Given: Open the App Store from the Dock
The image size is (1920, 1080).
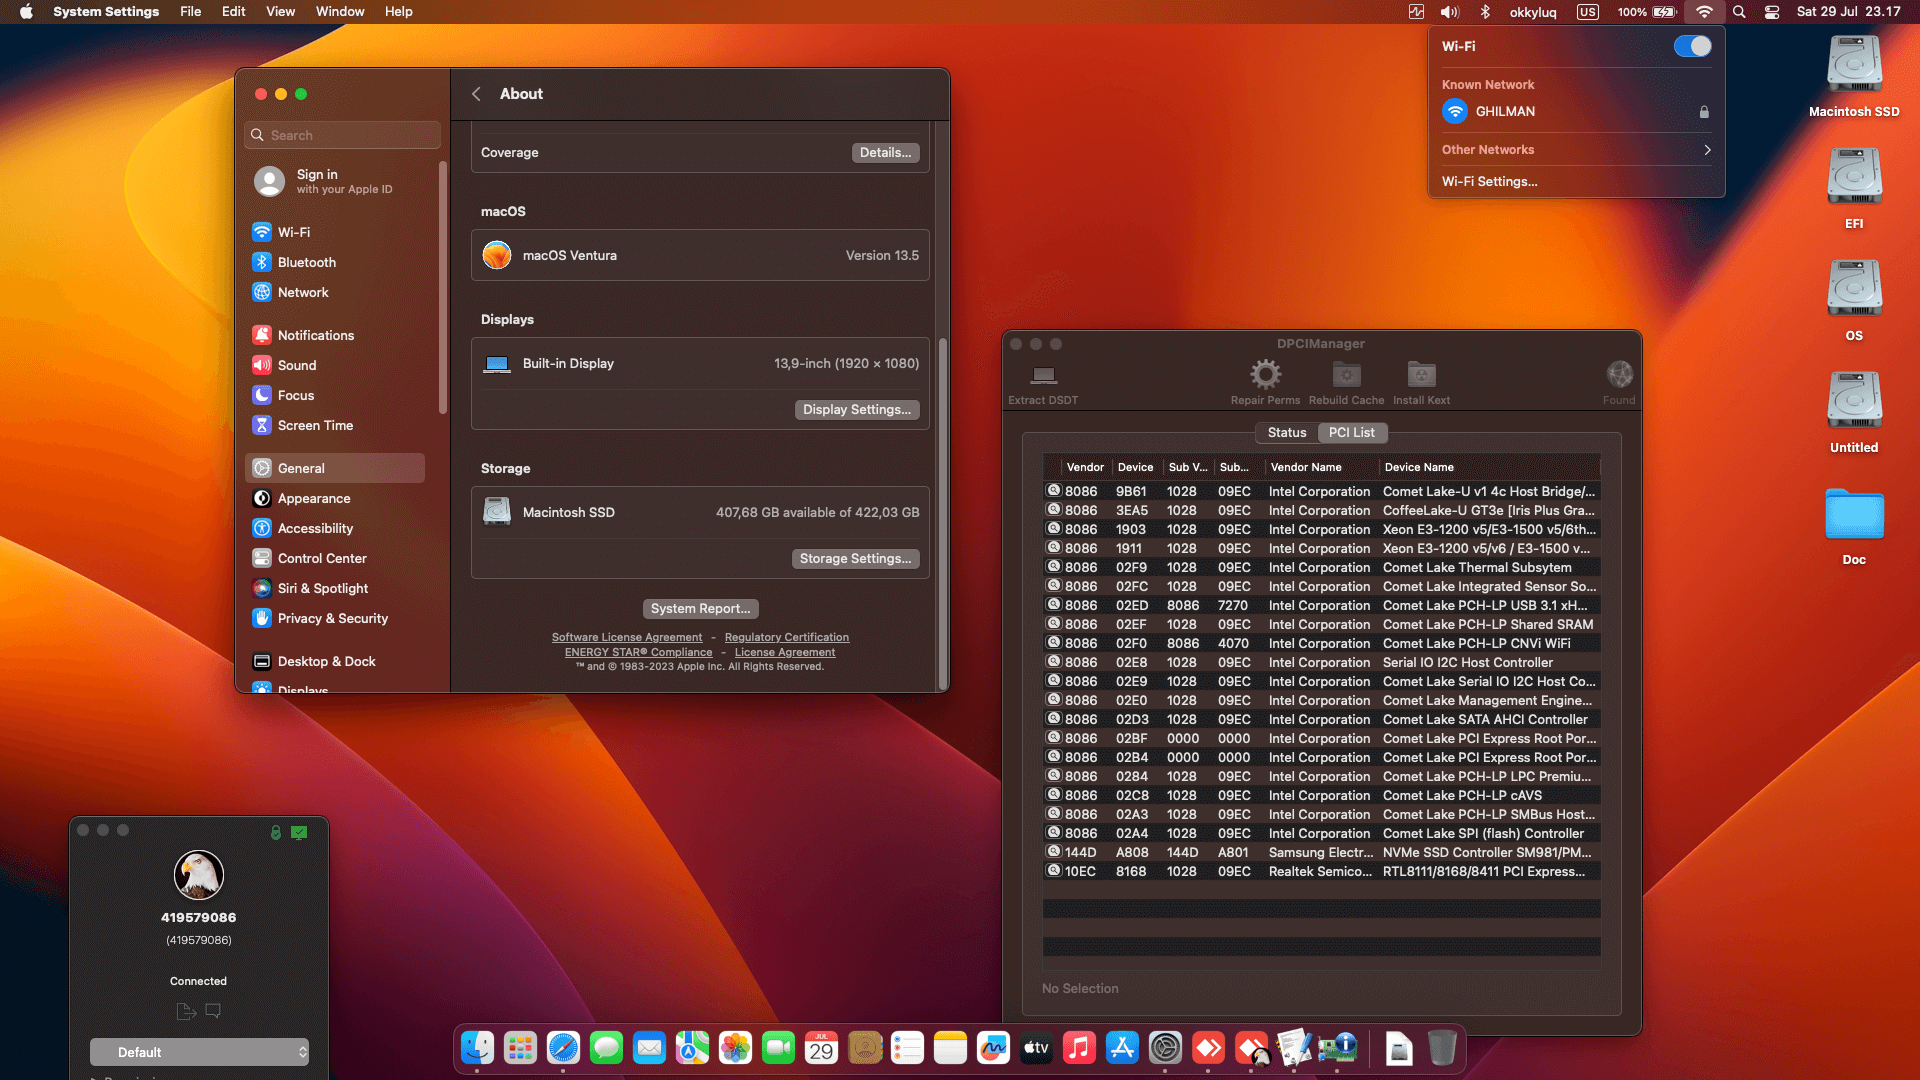Looking at the screenshot, I should (1122, 1048).
